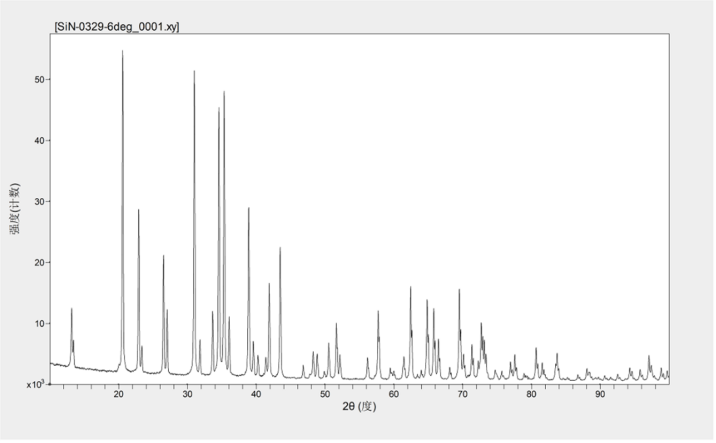Click the 40 degree tick on 2θ axis
Screen dimensions: 716x443
click(256, 394)
